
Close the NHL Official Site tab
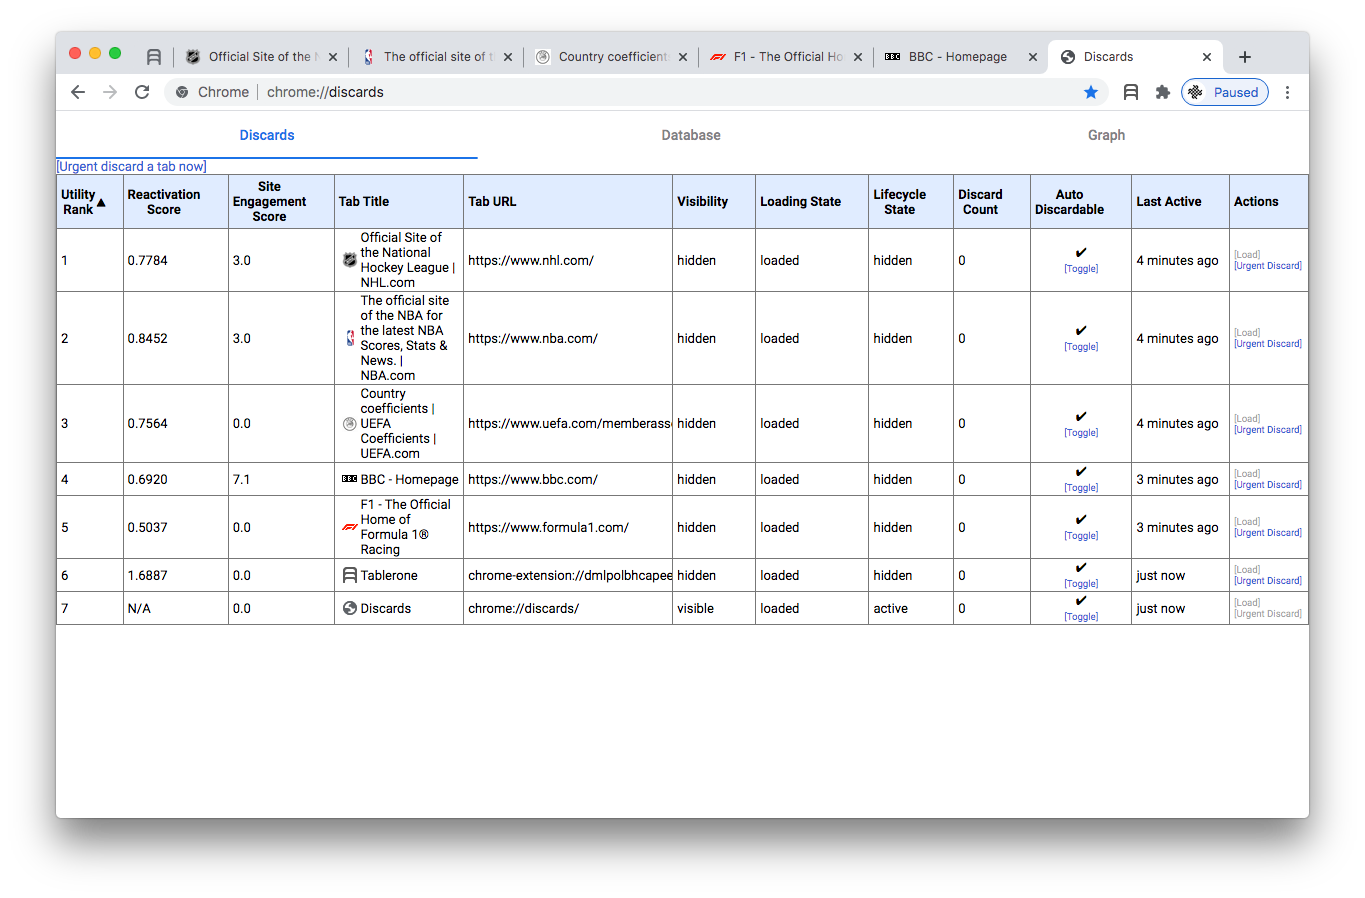(333, 57)
